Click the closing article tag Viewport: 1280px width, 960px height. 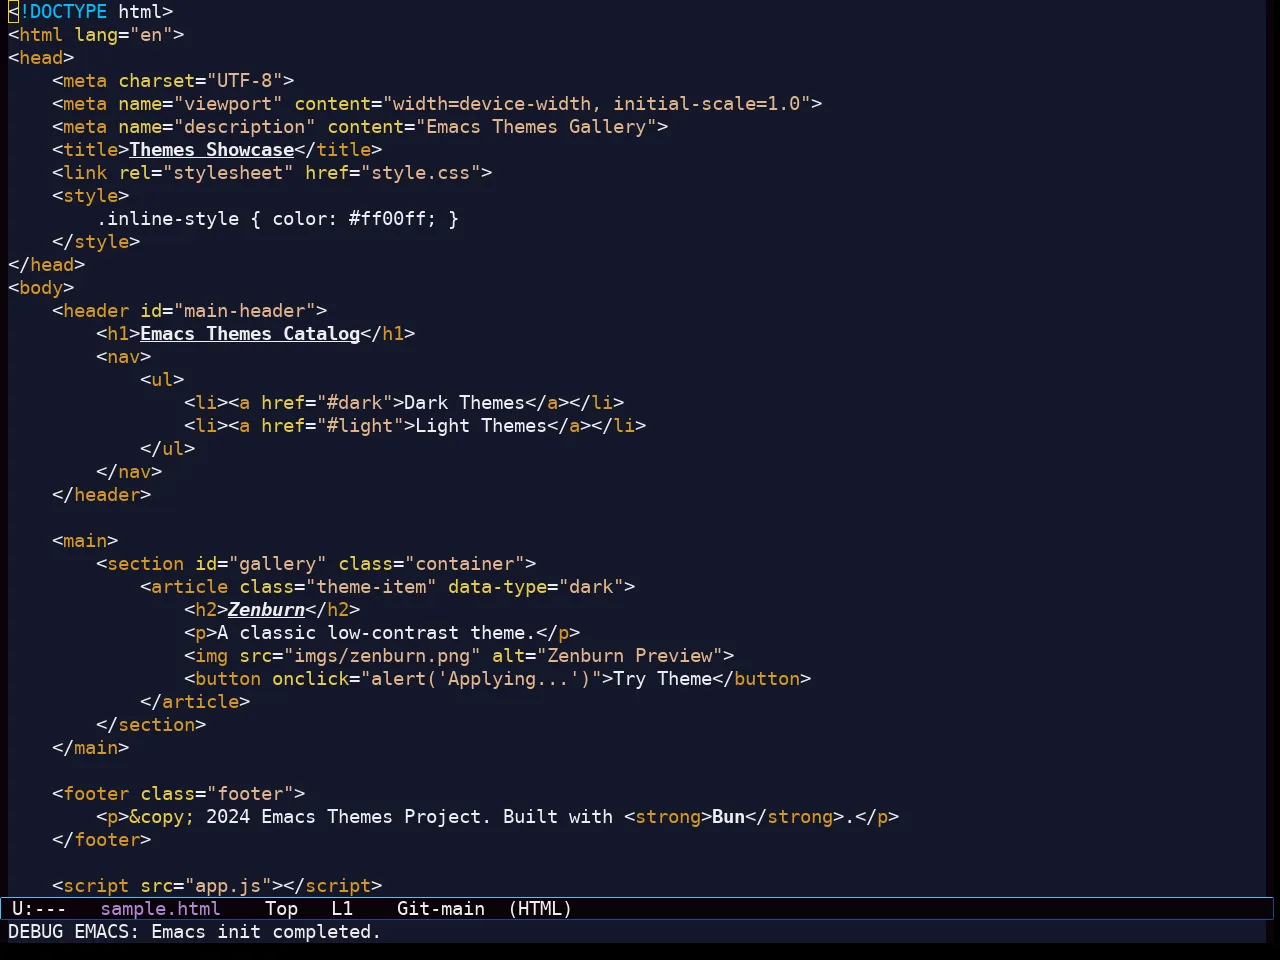pyautogui.click(x=195, y=702)
